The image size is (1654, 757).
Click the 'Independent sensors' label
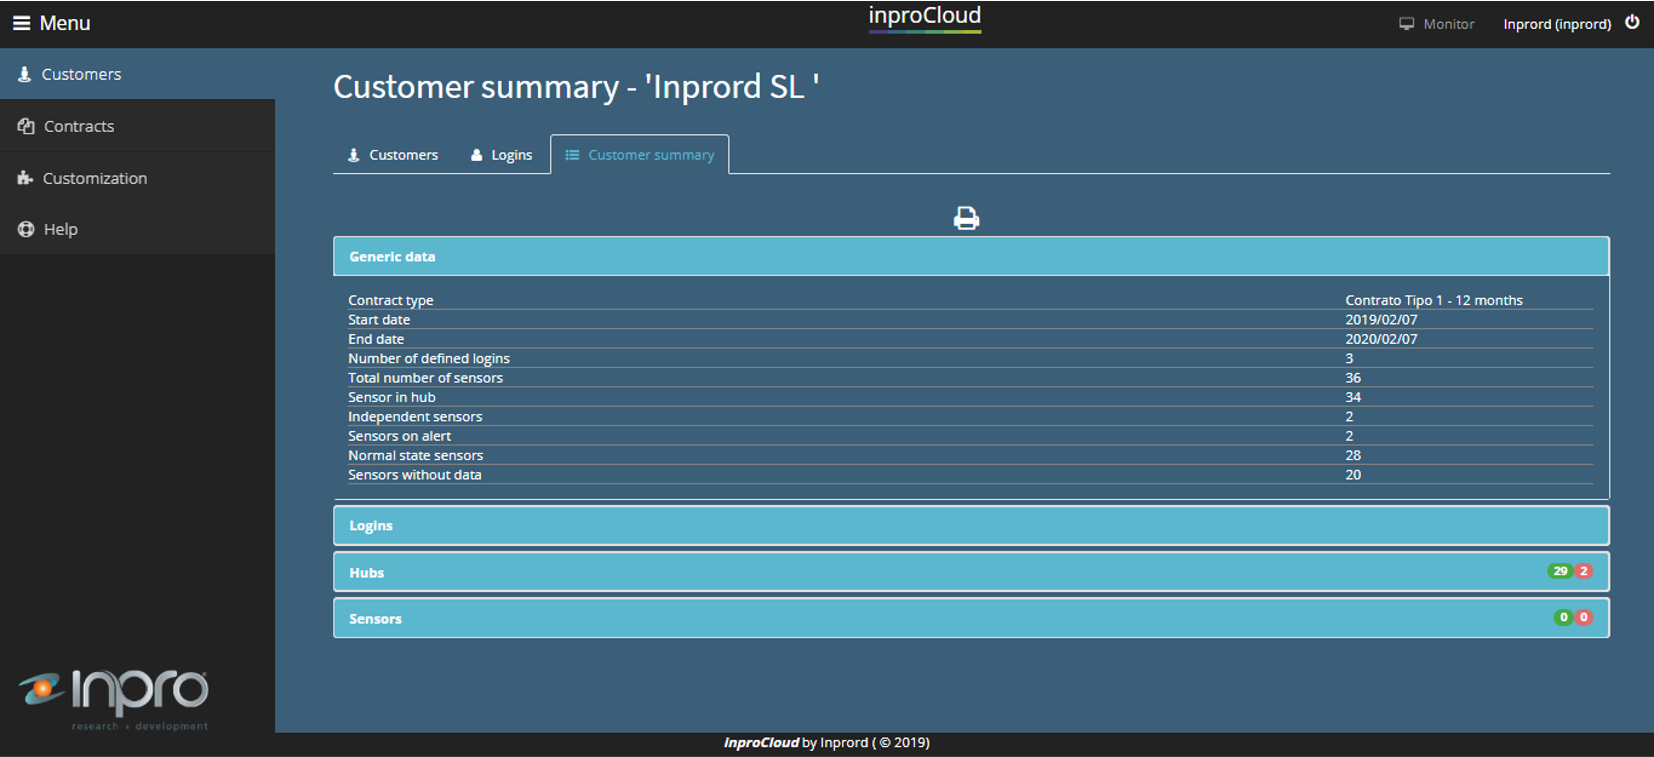click(415, 416)
